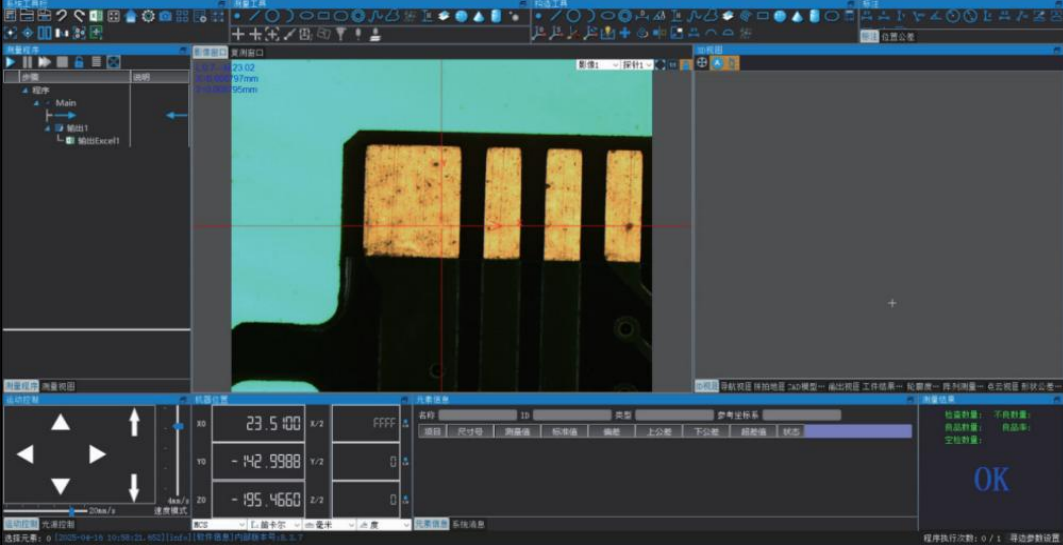Open the 影像1 image source dropdown
This screenshot has width=1063, height=545.
[x=598, y=64]
